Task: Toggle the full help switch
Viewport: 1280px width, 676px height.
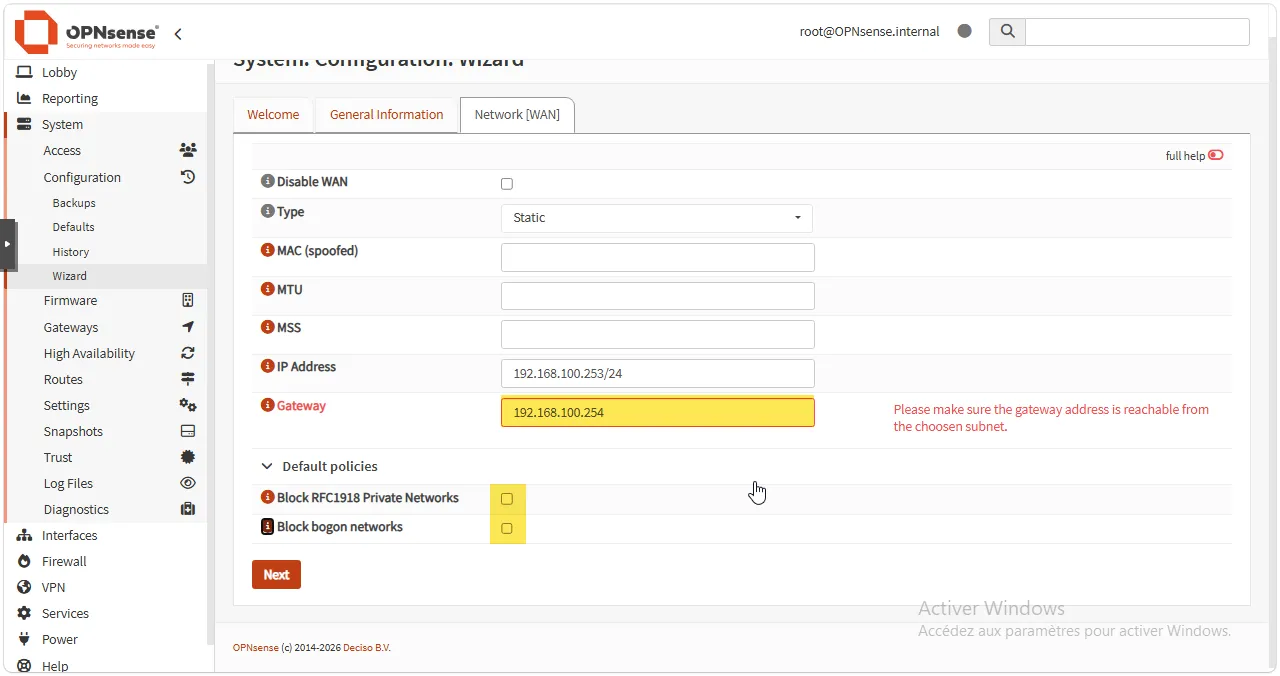Action: [x=1216, y=155]
